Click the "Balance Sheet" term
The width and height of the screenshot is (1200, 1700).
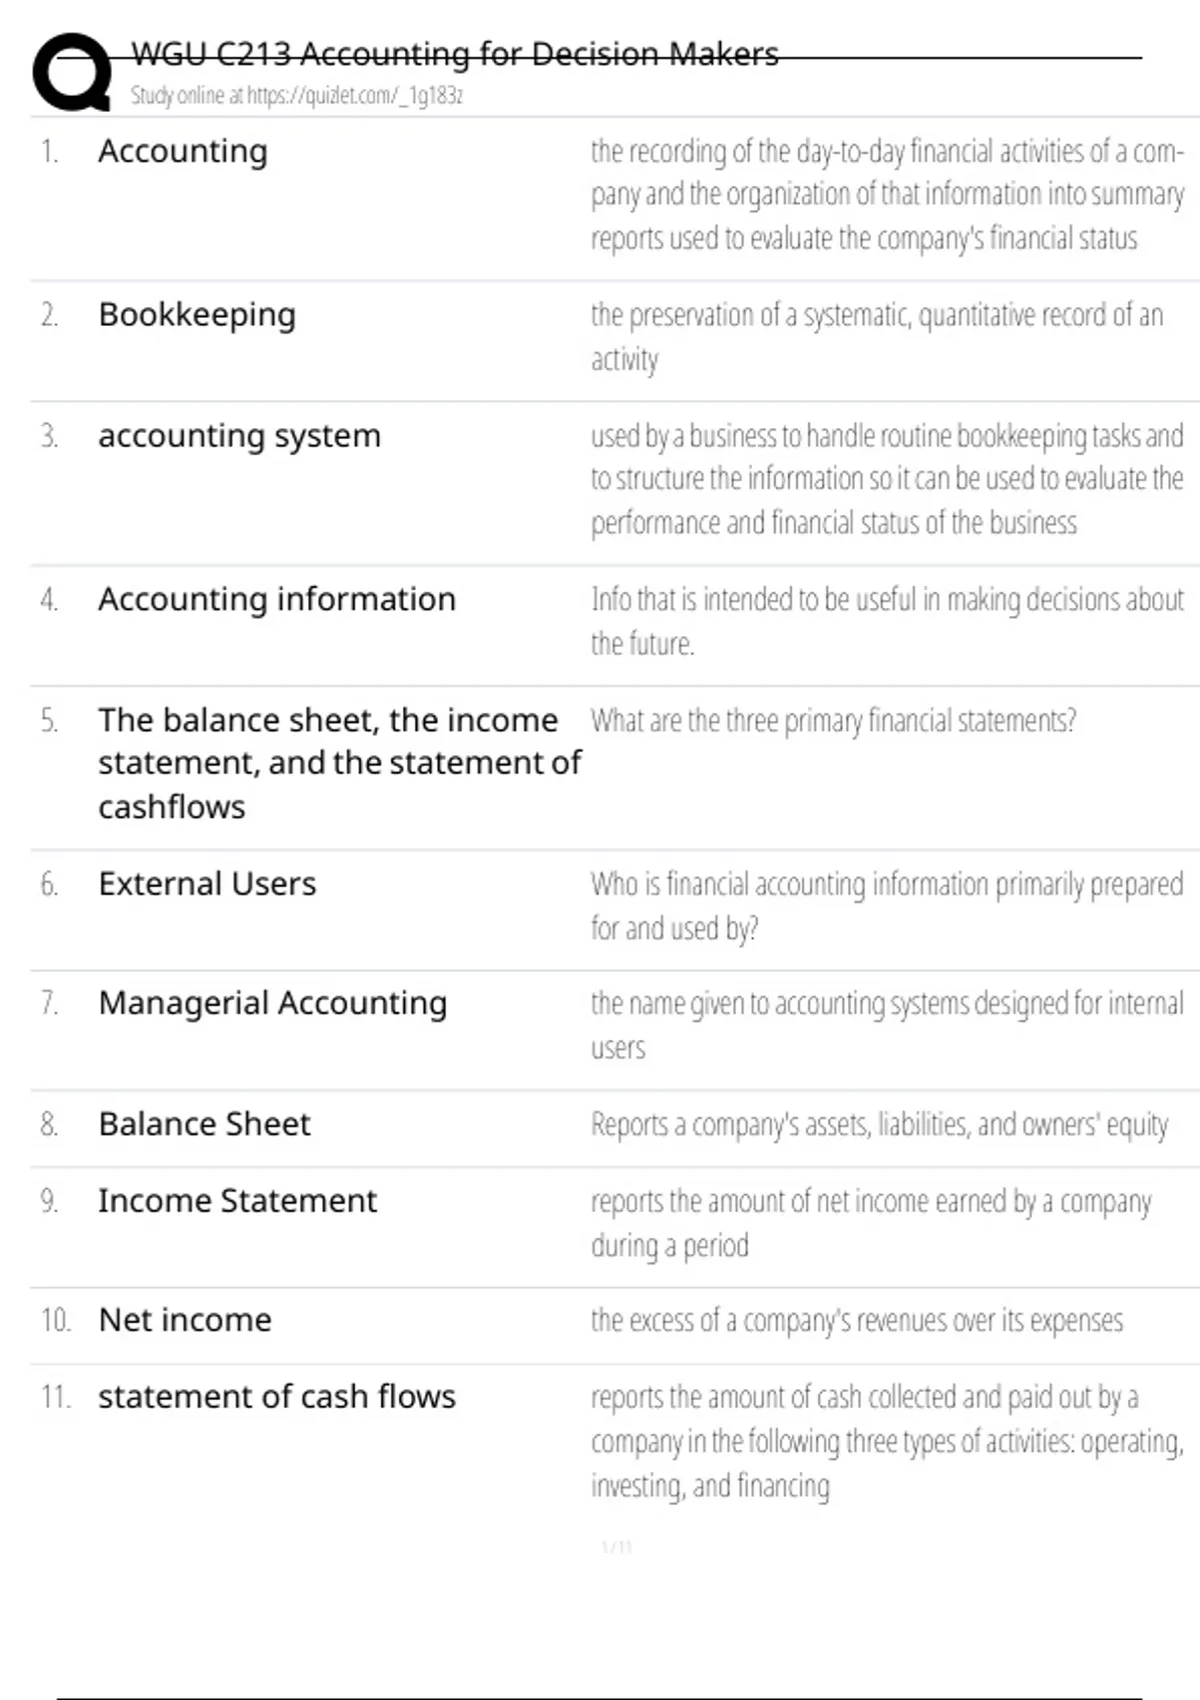tap(205, 1124)
